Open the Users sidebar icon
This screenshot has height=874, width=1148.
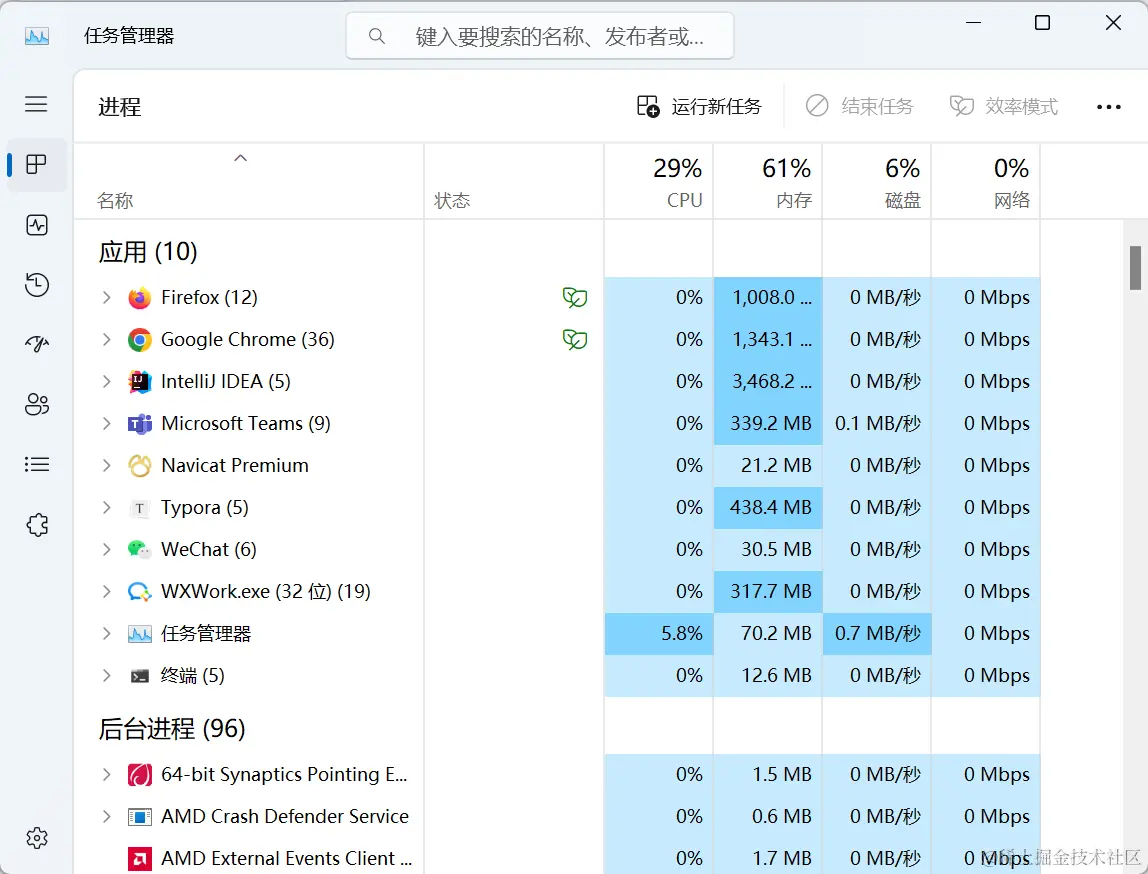click(37, 404)
